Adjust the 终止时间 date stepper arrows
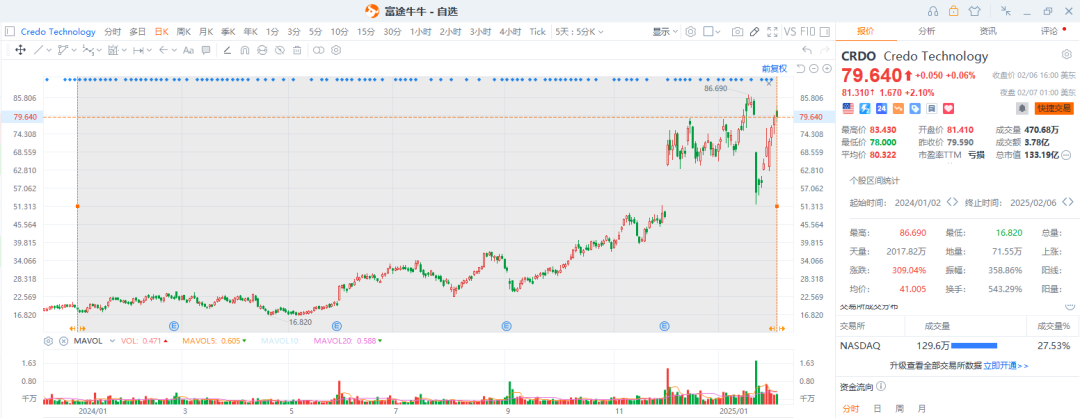Image resolution: width=1080 pixels, height=418 pixels. (1068, 202)
